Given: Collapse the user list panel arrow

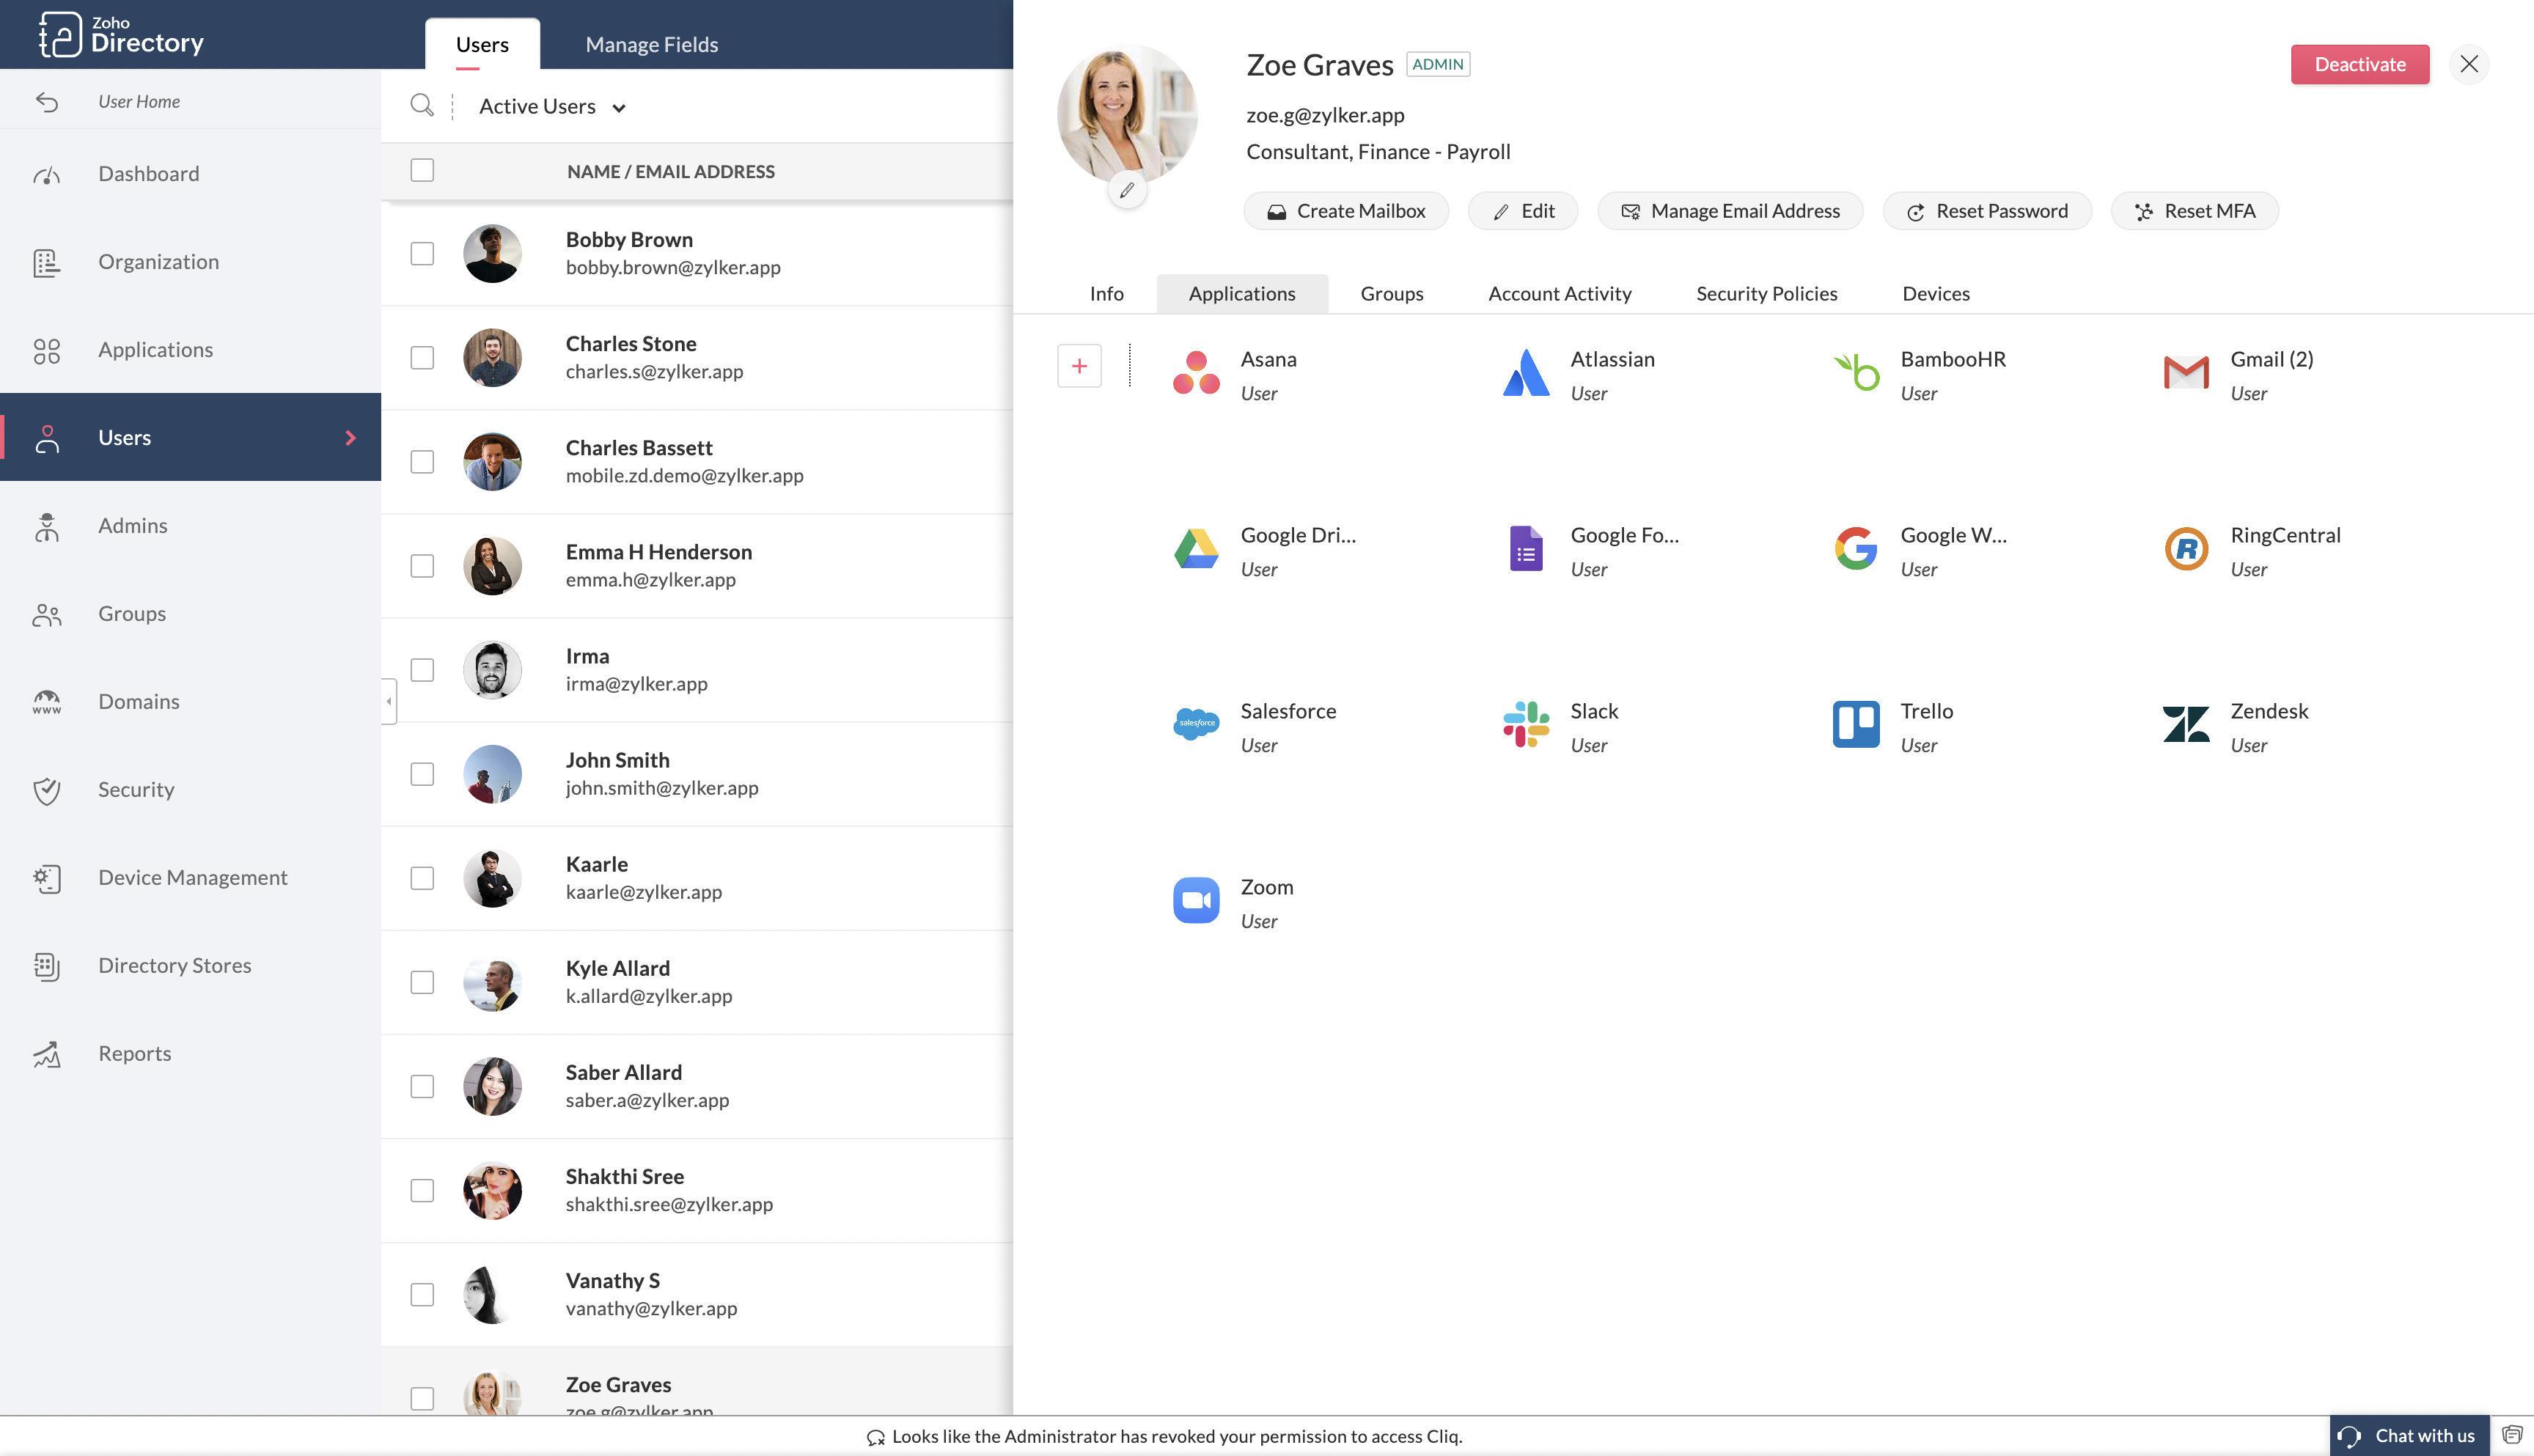Looking at the screenshot, I should tap(388, 701).
